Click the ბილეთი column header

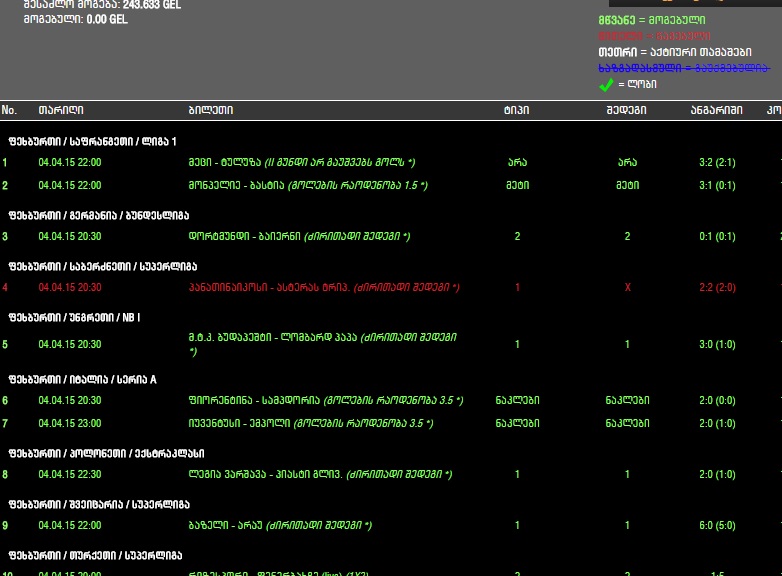(x=211, y=110)
